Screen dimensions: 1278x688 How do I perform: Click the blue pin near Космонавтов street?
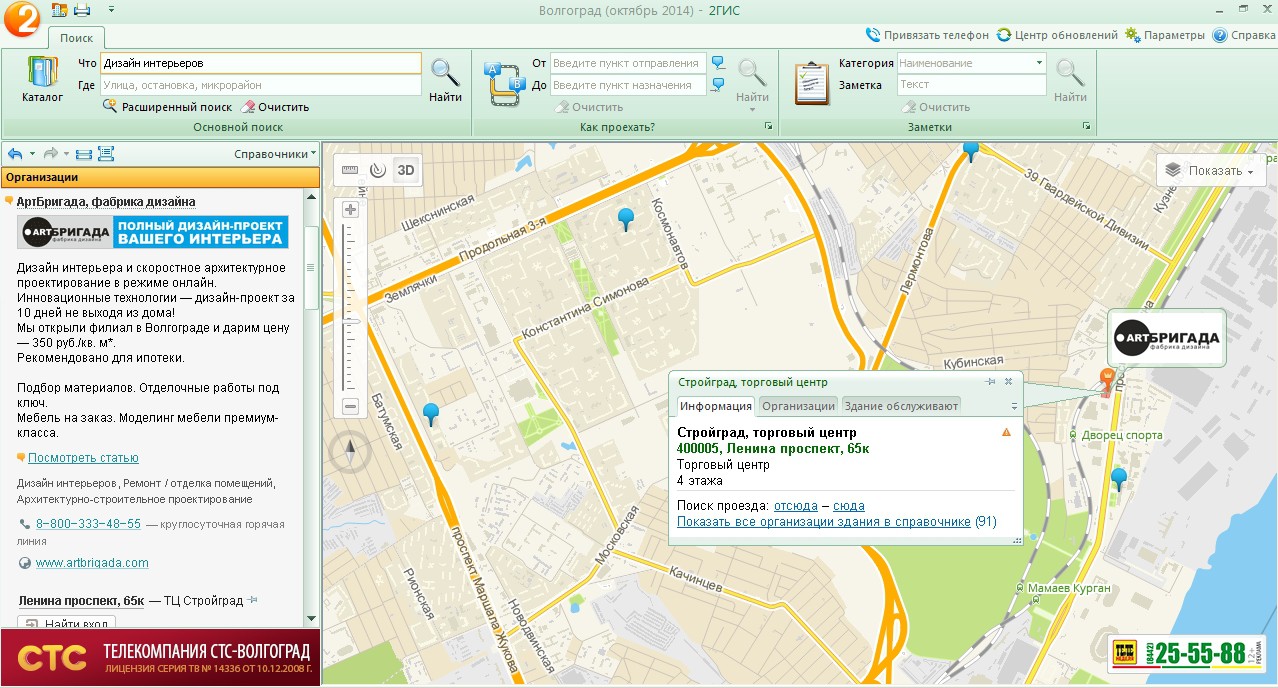[x=626, y=219]
